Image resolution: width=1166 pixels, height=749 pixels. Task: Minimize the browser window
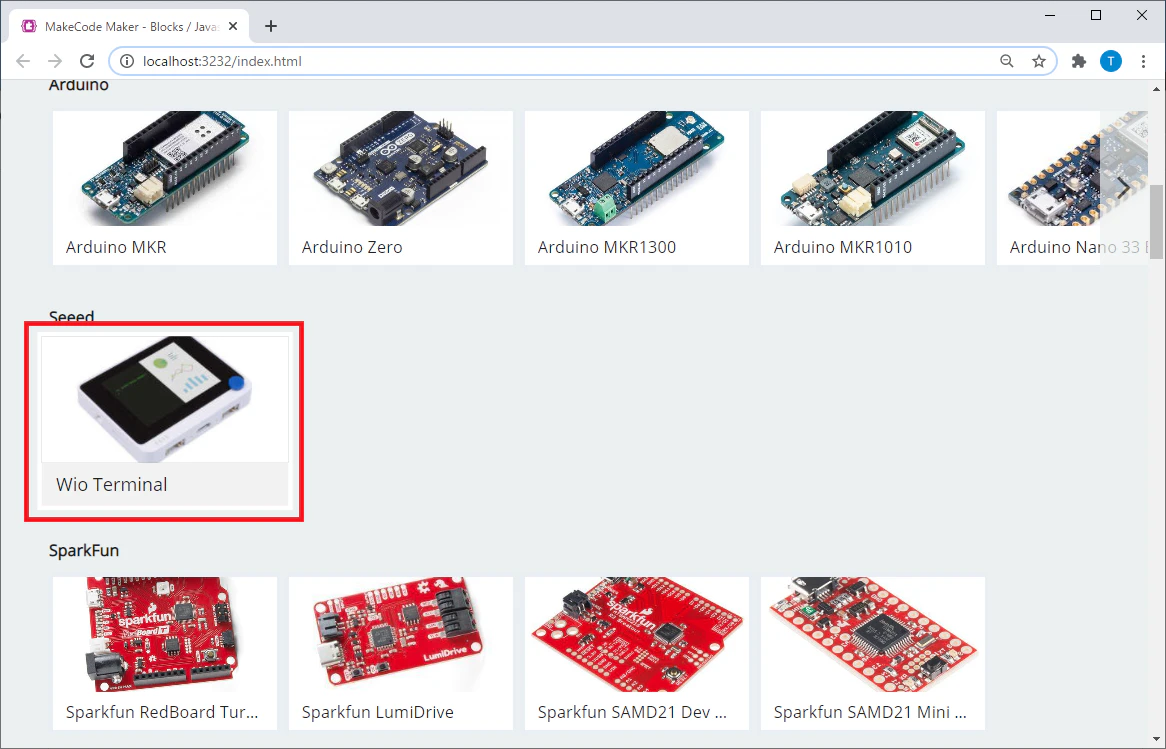(1050, 15)
